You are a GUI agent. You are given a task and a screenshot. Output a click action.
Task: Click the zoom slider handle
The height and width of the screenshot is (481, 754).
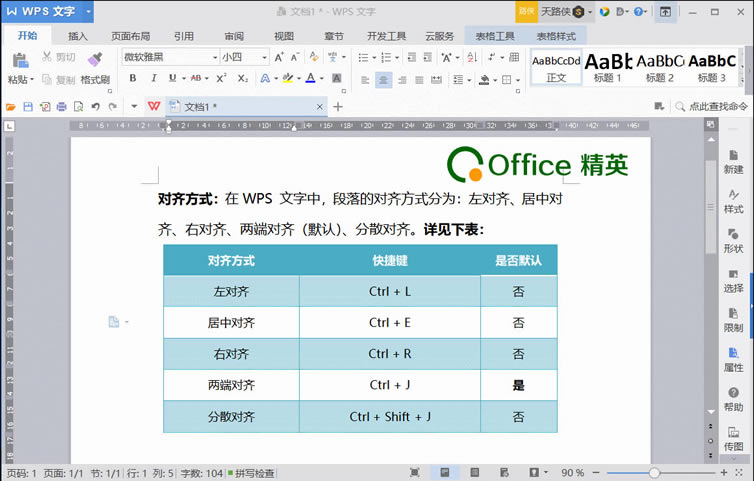[x=654, y=473]
